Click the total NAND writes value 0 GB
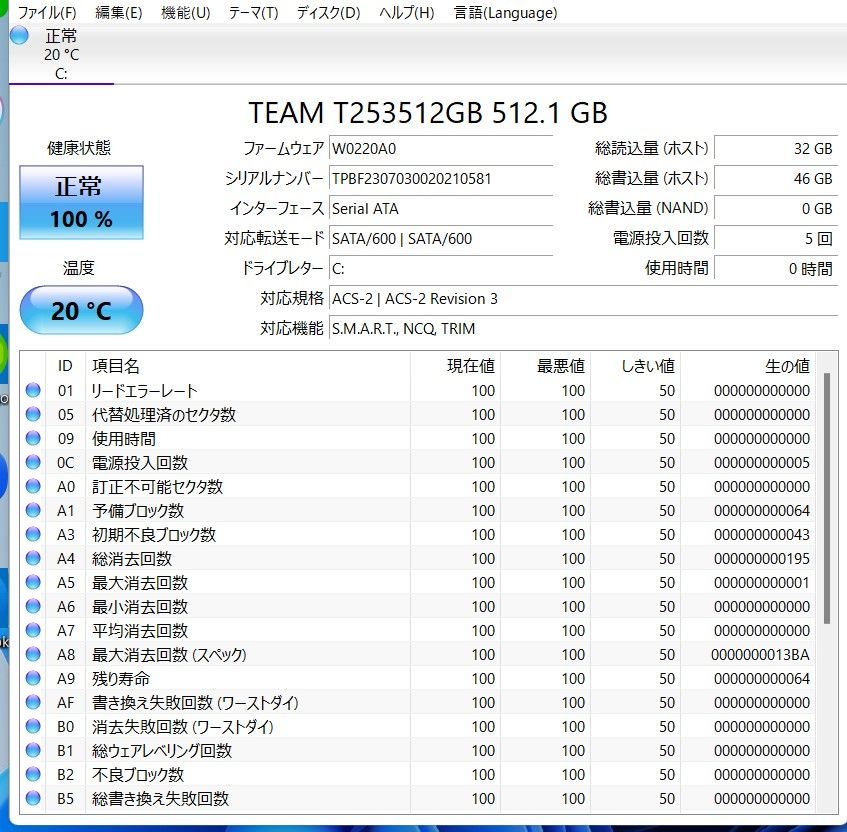This screenshot has width=847, height=832. click(x=776, y=209)
